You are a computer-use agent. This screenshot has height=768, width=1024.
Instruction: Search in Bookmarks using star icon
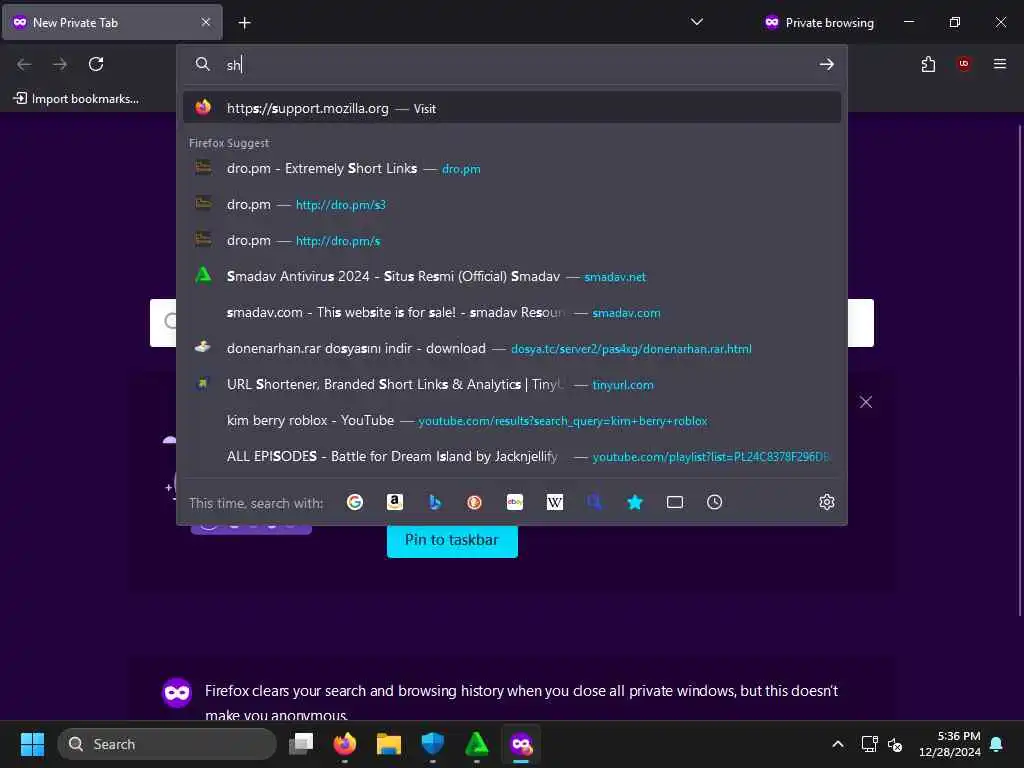coord(635,502)
